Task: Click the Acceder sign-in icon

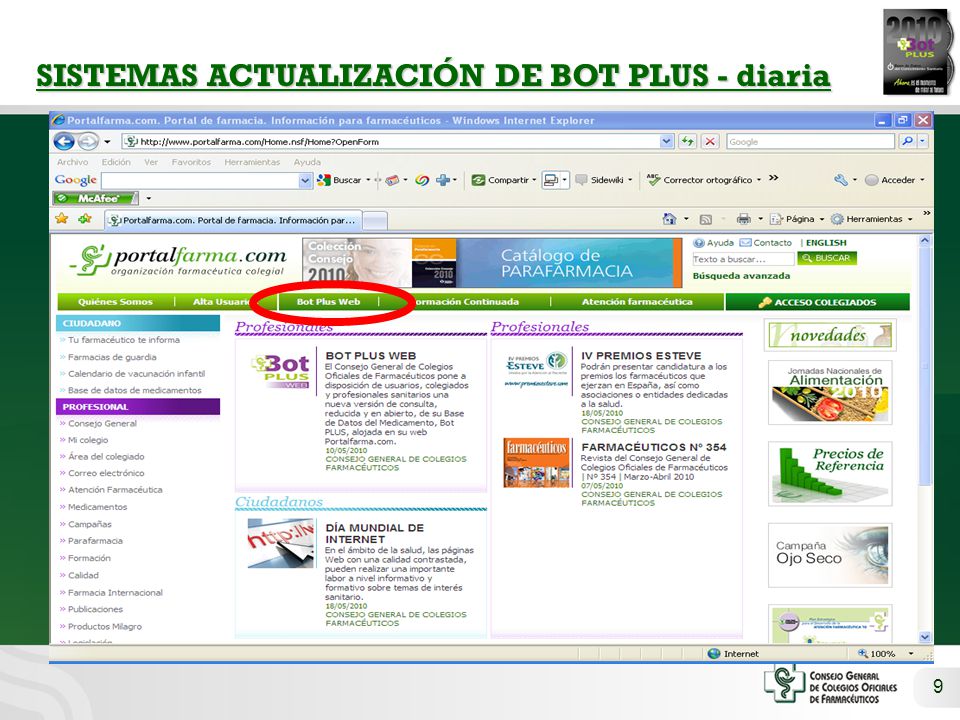Action: point(871,180)
